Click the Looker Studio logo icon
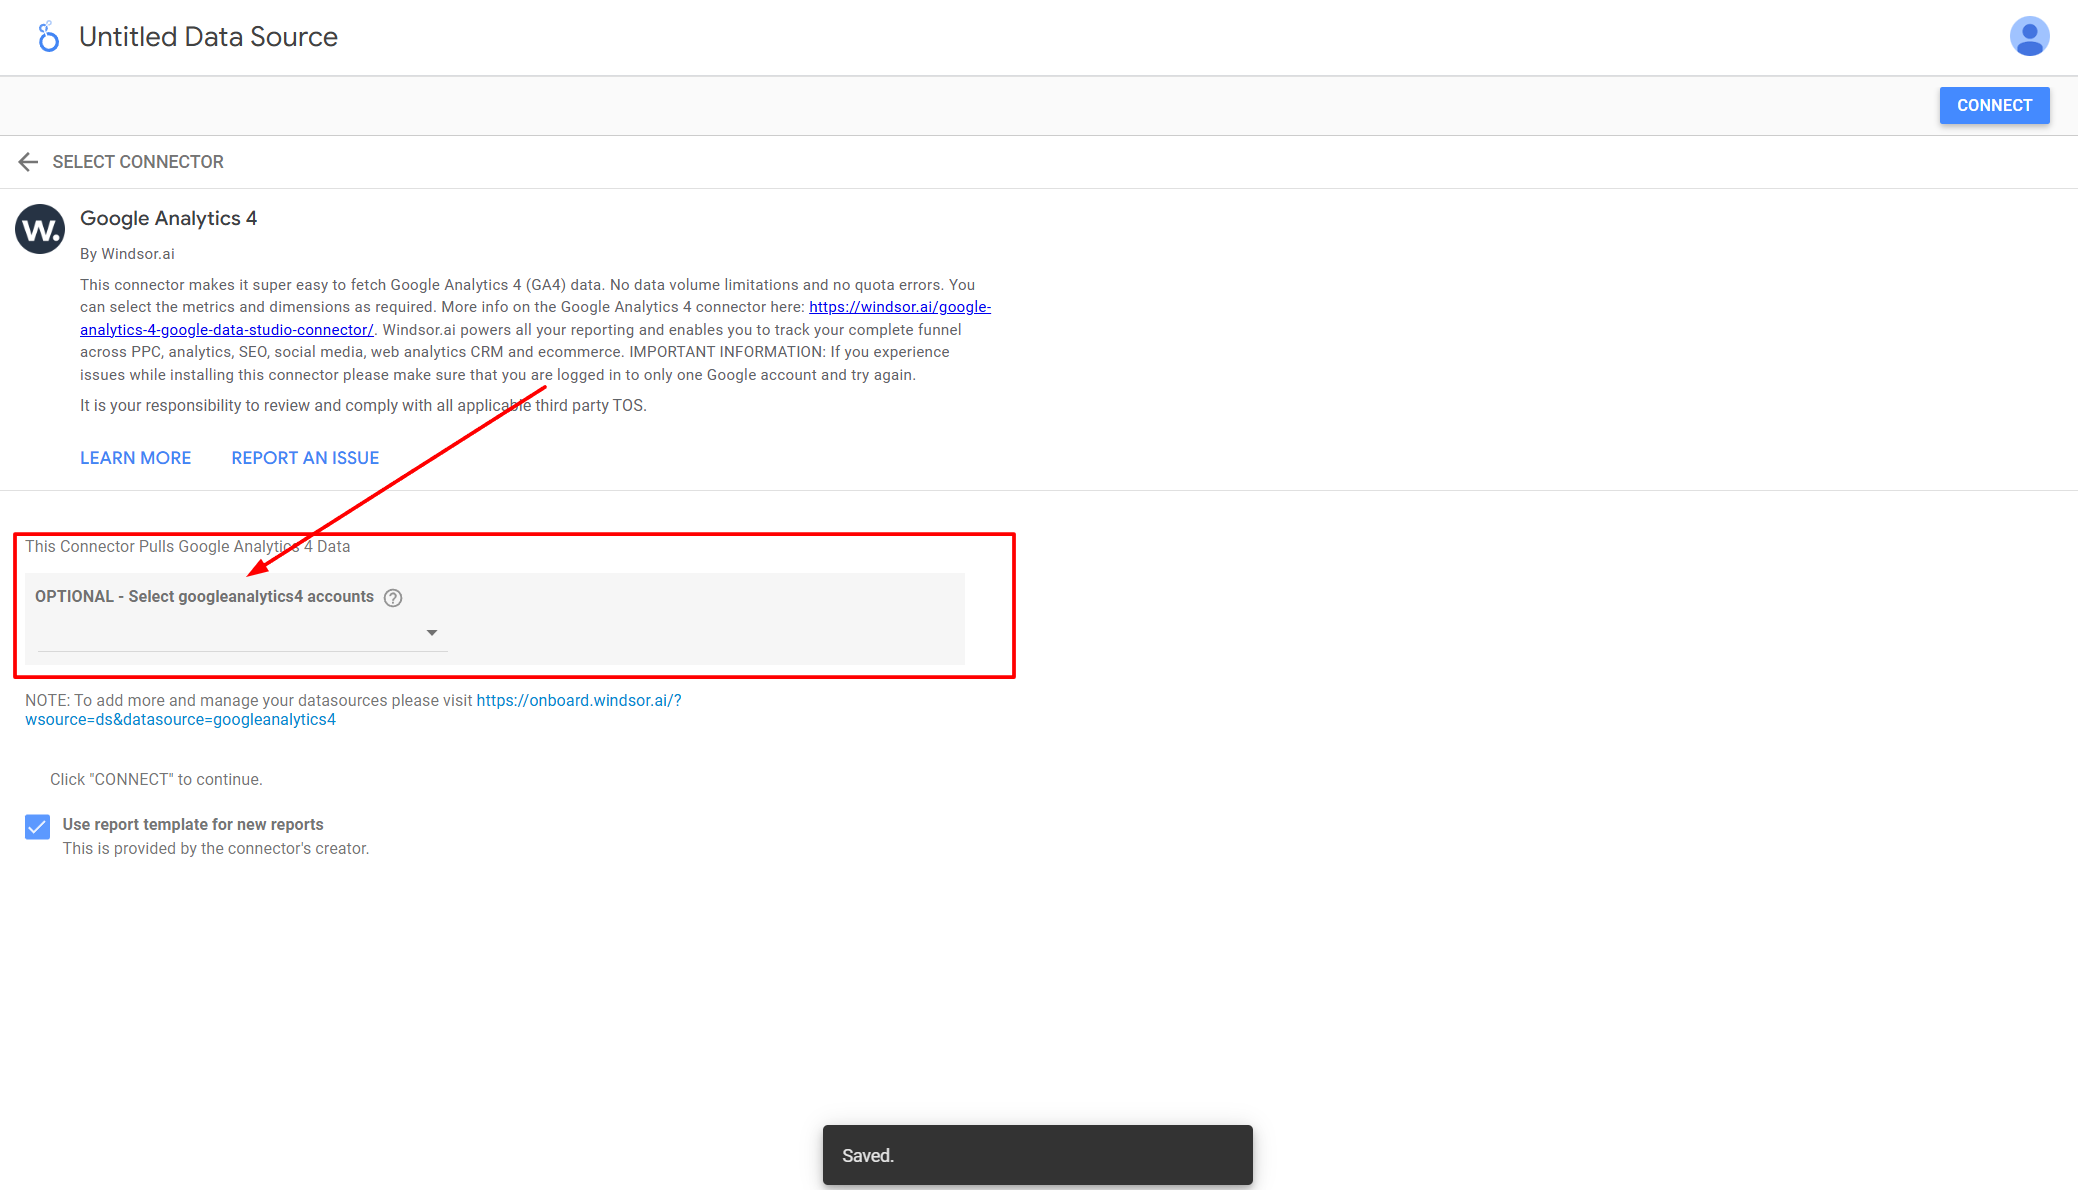This screenshot has width=2078, height=1190. [x=48, y=37]
